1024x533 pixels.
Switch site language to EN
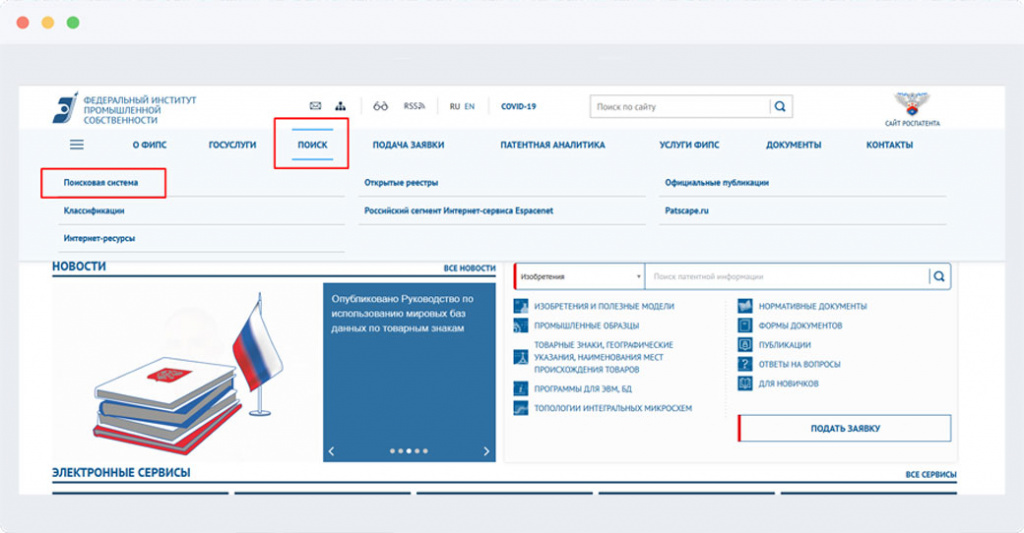coord(469,106)
